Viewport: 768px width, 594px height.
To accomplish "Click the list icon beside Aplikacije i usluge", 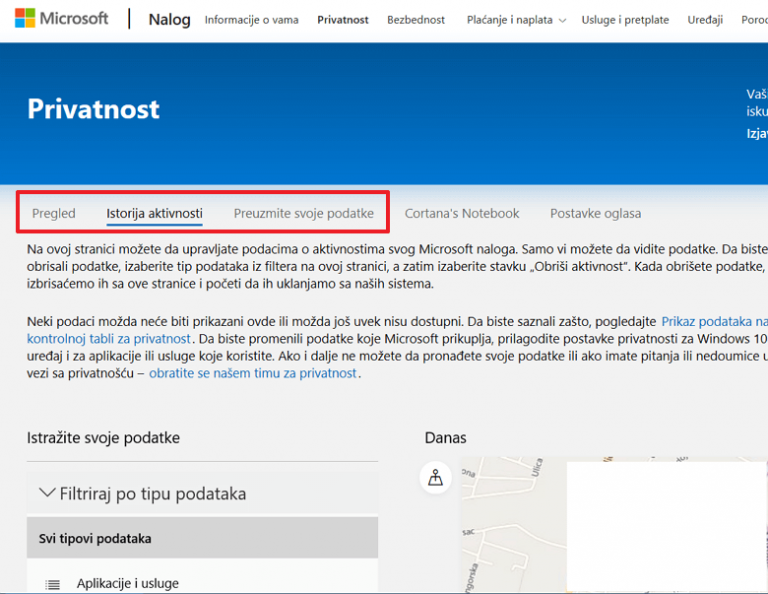I will (x=52, y=584).
